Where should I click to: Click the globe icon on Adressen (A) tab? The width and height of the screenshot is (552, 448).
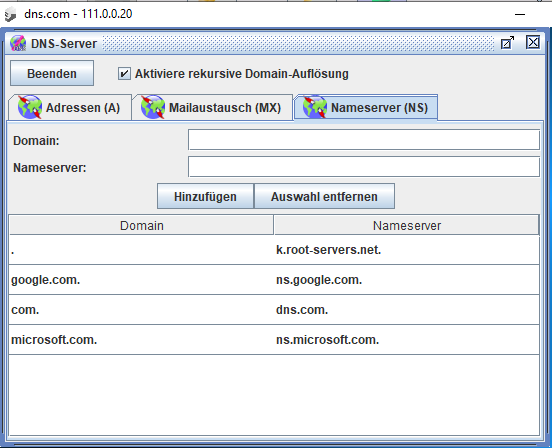coord(30,107)
